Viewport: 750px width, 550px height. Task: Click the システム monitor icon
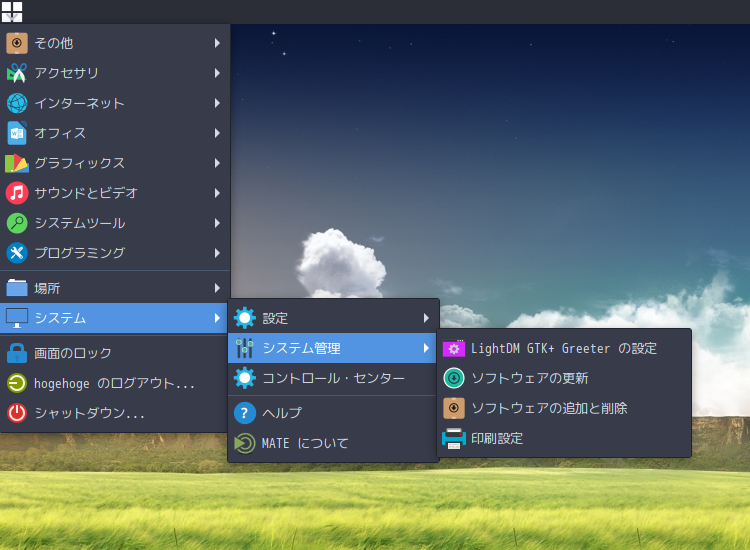click(17, 318)
